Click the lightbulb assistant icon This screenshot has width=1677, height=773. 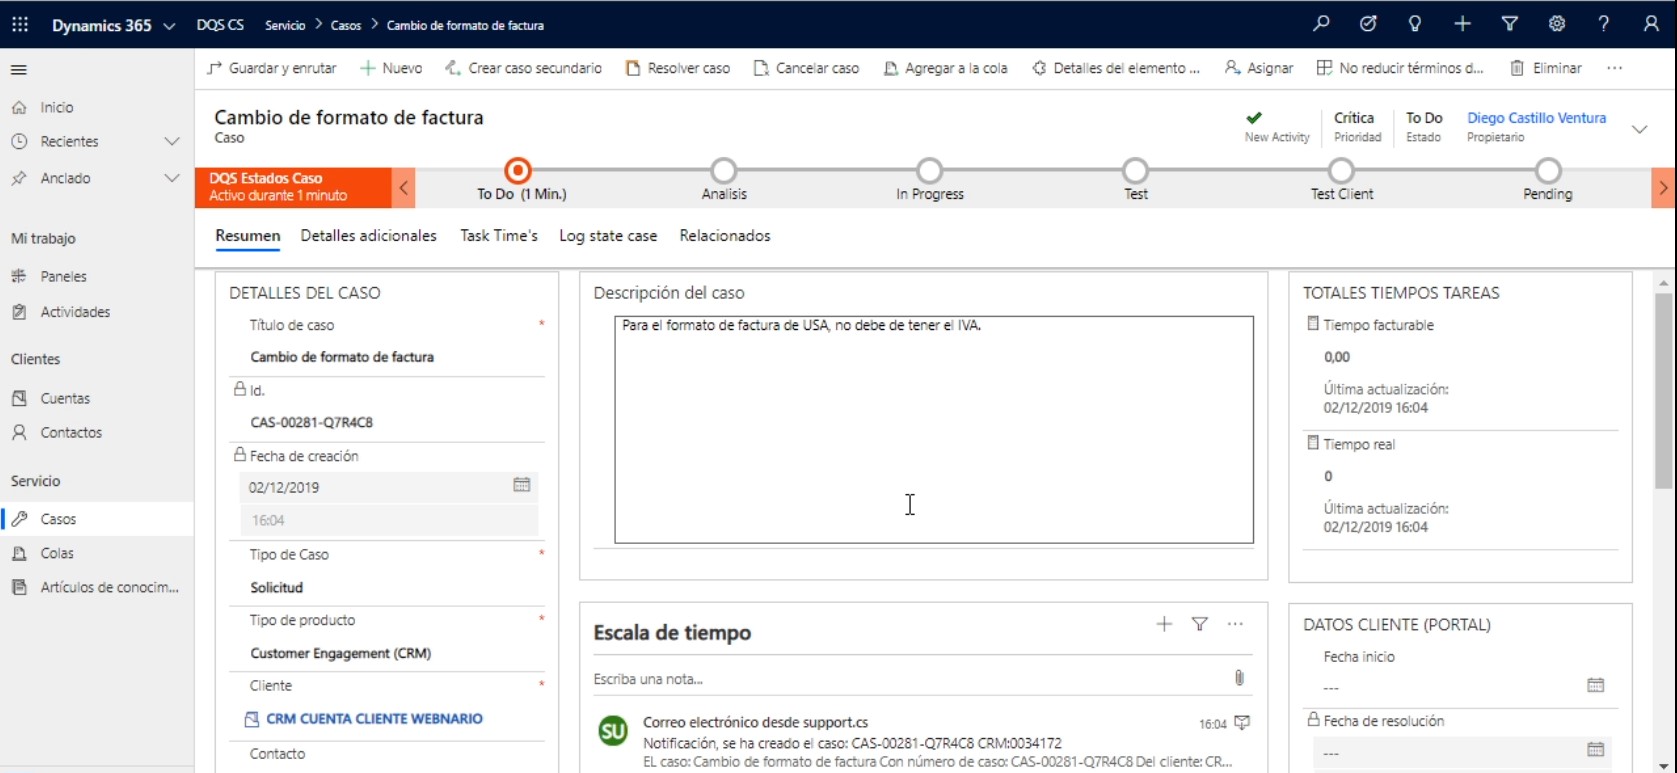(x=1415, y=24)
